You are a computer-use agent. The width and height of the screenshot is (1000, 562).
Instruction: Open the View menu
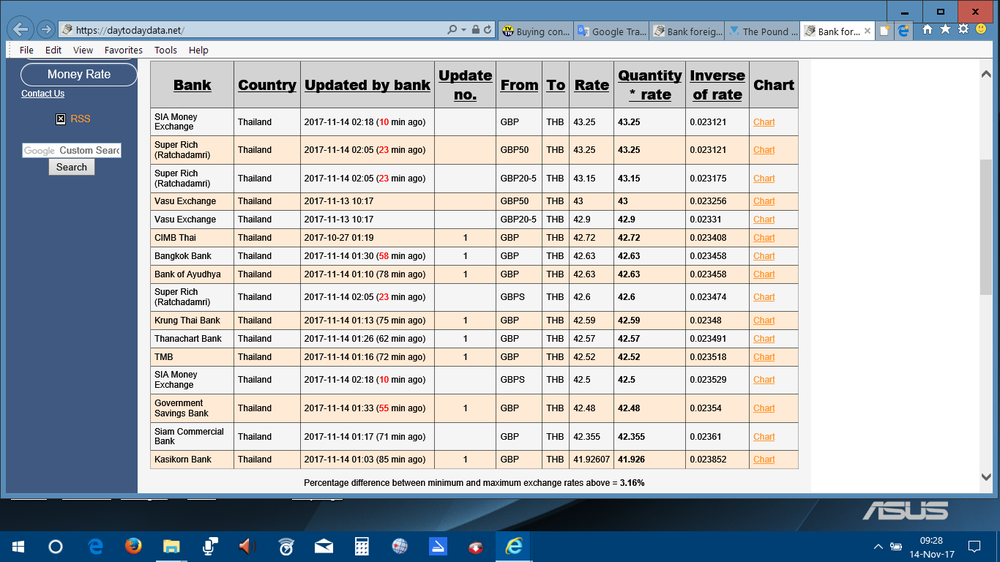click(x=82, y=50)
